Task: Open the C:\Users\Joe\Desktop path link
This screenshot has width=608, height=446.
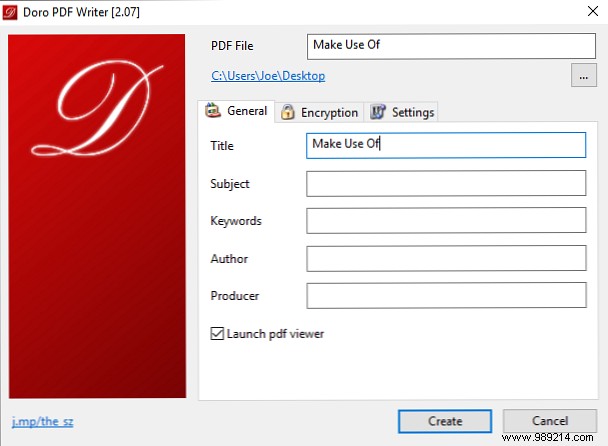Action: (x=268, y=76)
